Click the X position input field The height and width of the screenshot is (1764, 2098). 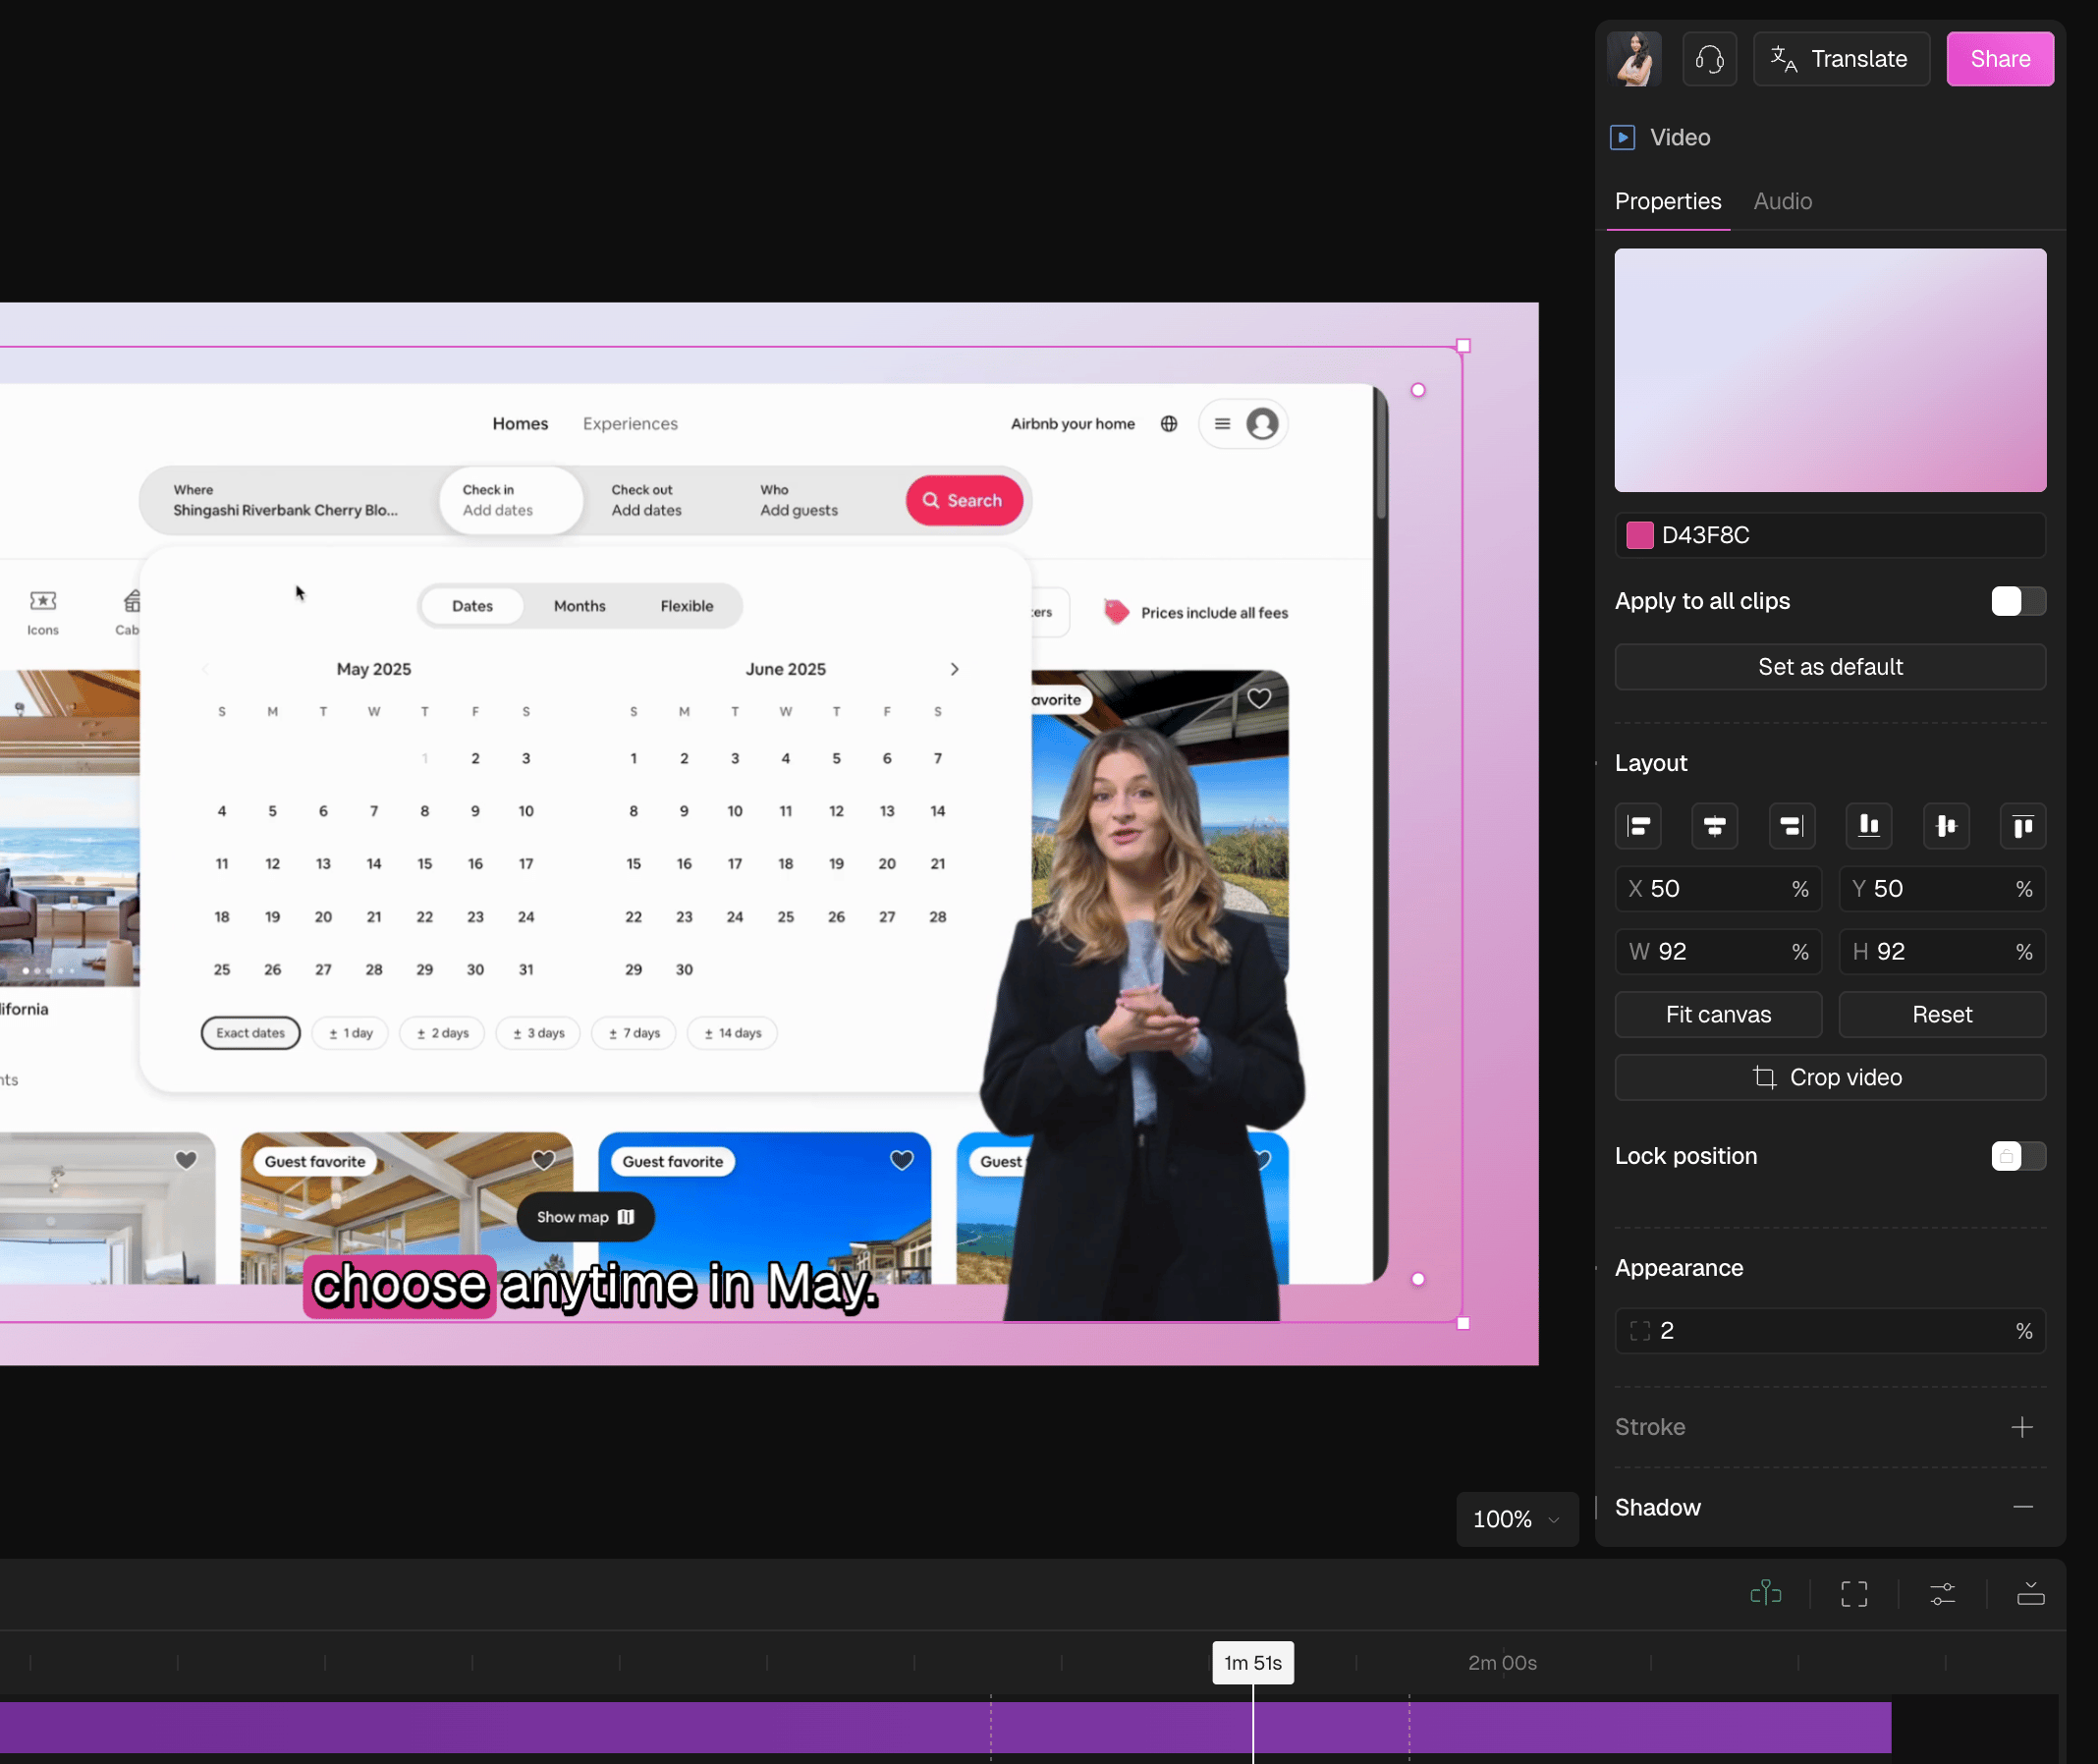[x=1718, y=889]
